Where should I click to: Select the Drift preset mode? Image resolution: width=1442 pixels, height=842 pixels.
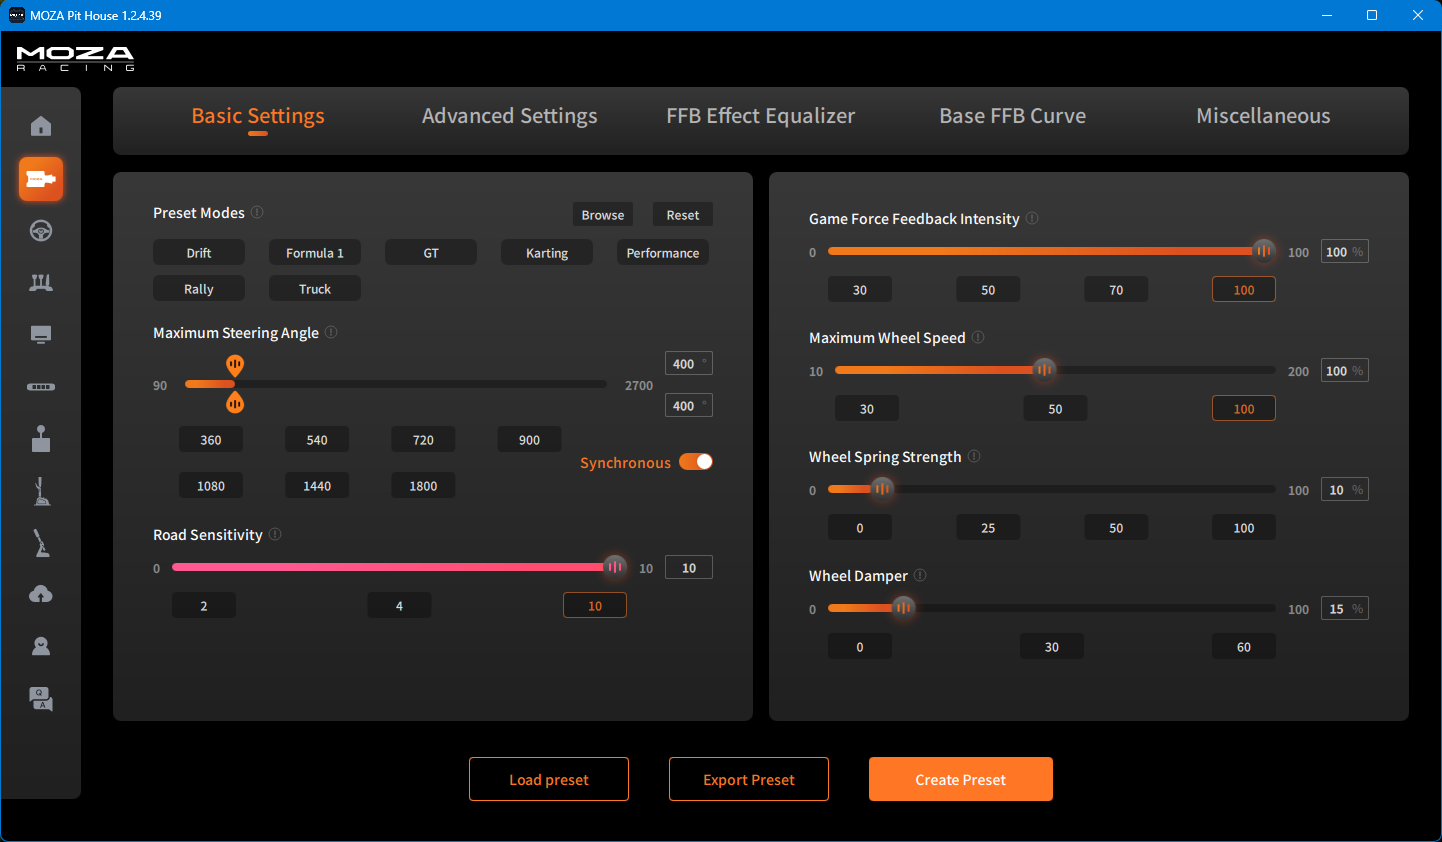(199, 253)
